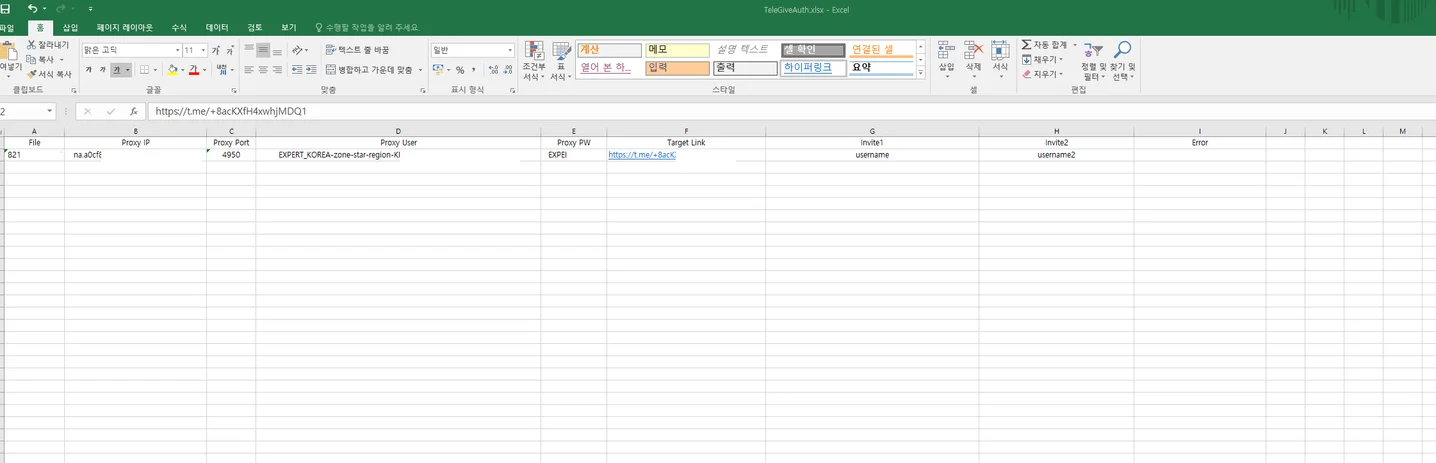
Task: Click the Undo arrow icon
Action: pyautogui.click(x=33, y=8)
